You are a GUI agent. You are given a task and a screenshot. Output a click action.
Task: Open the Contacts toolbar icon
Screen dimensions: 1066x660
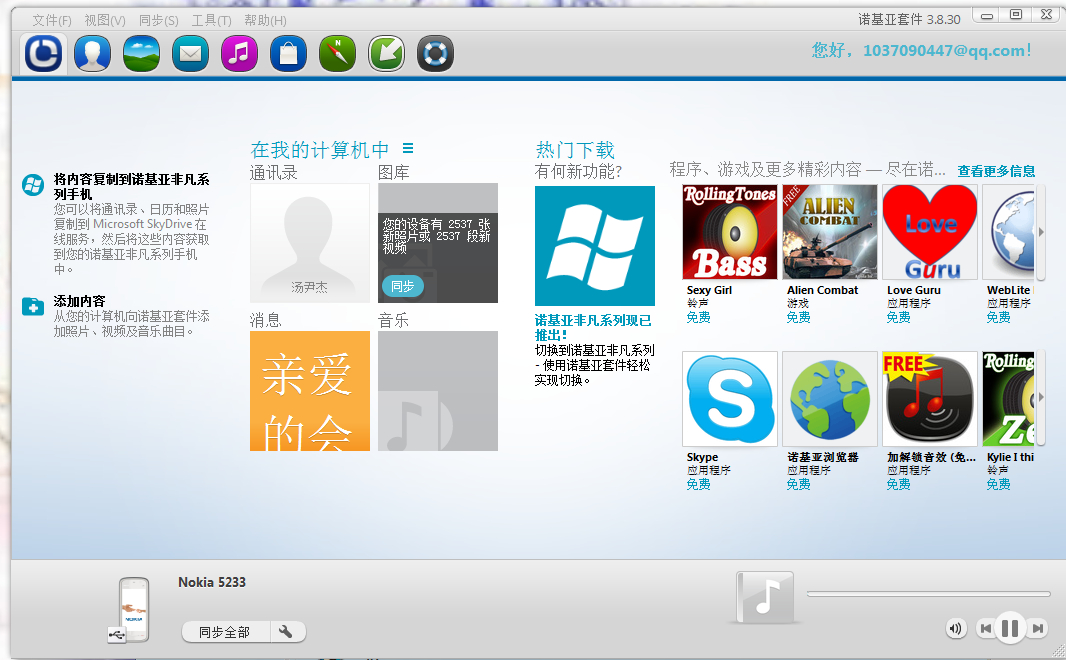tap(92, 53)
